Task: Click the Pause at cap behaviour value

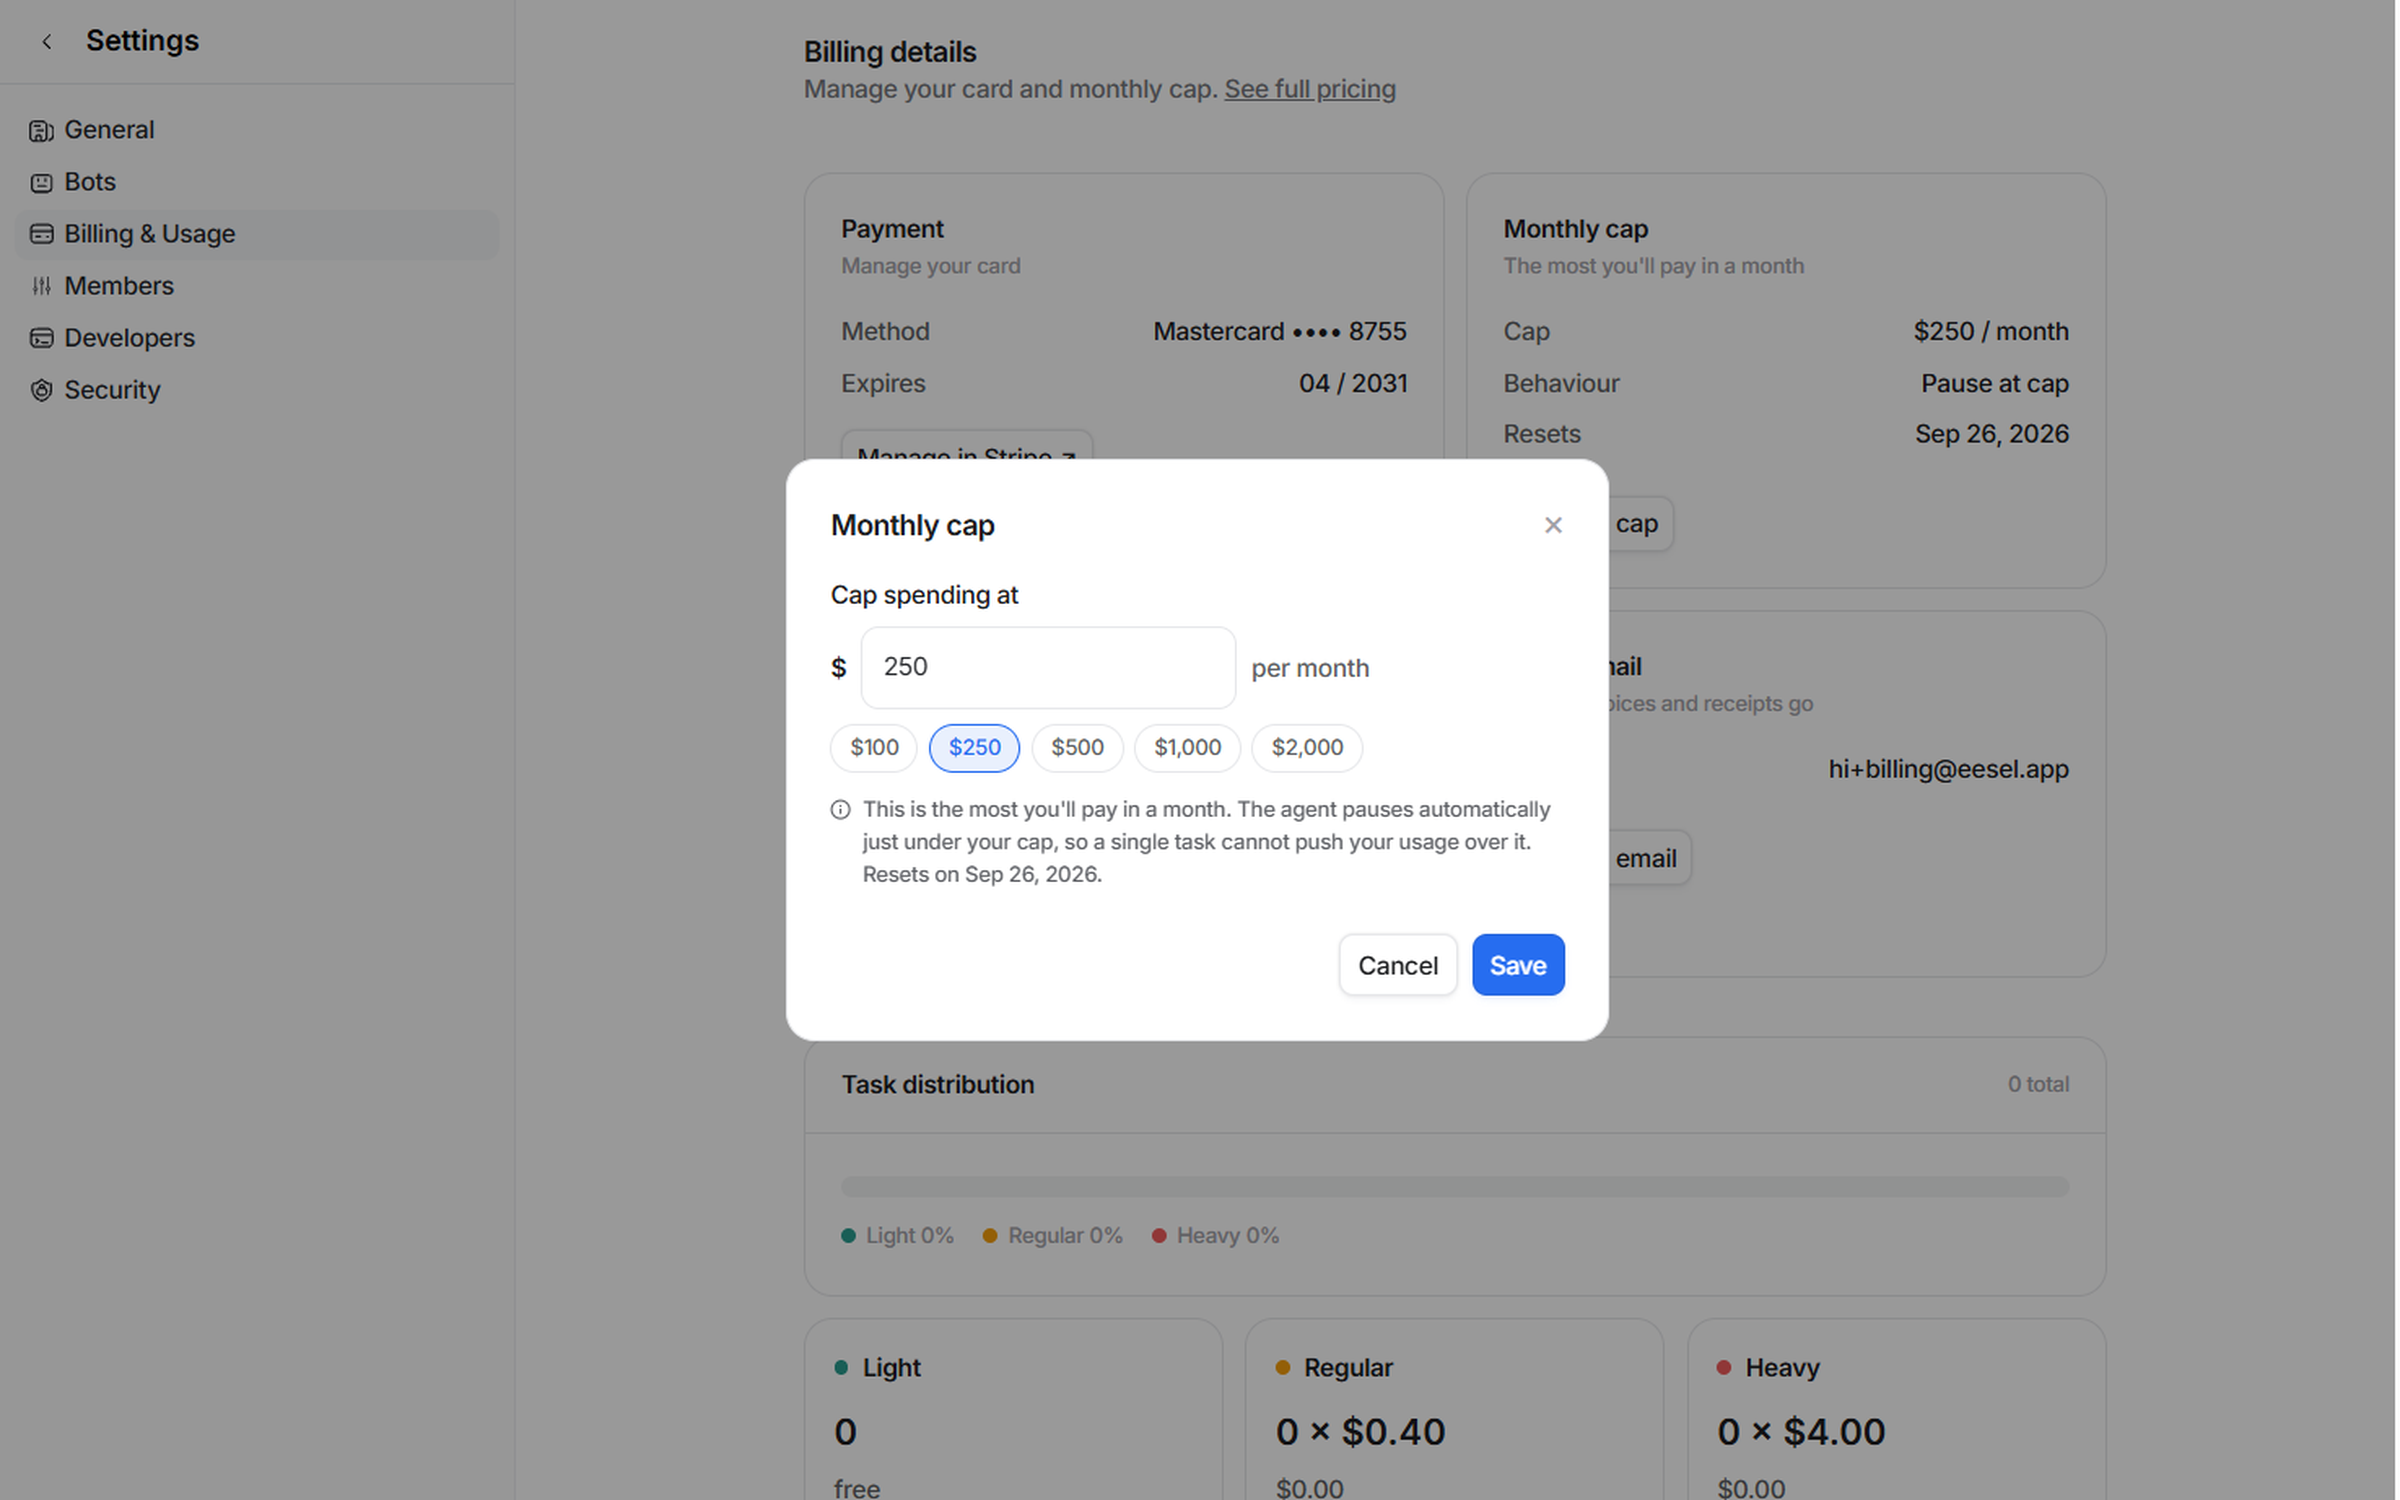Action: (x=1994, y=383)
